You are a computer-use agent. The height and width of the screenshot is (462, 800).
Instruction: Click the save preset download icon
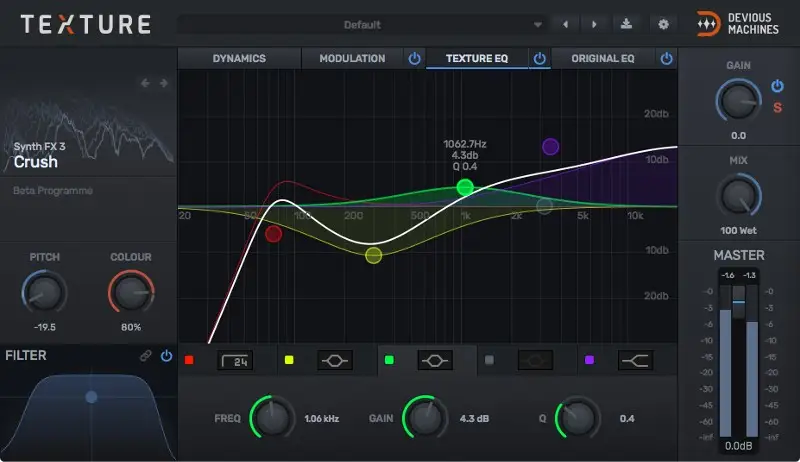[x=627, y=24]
